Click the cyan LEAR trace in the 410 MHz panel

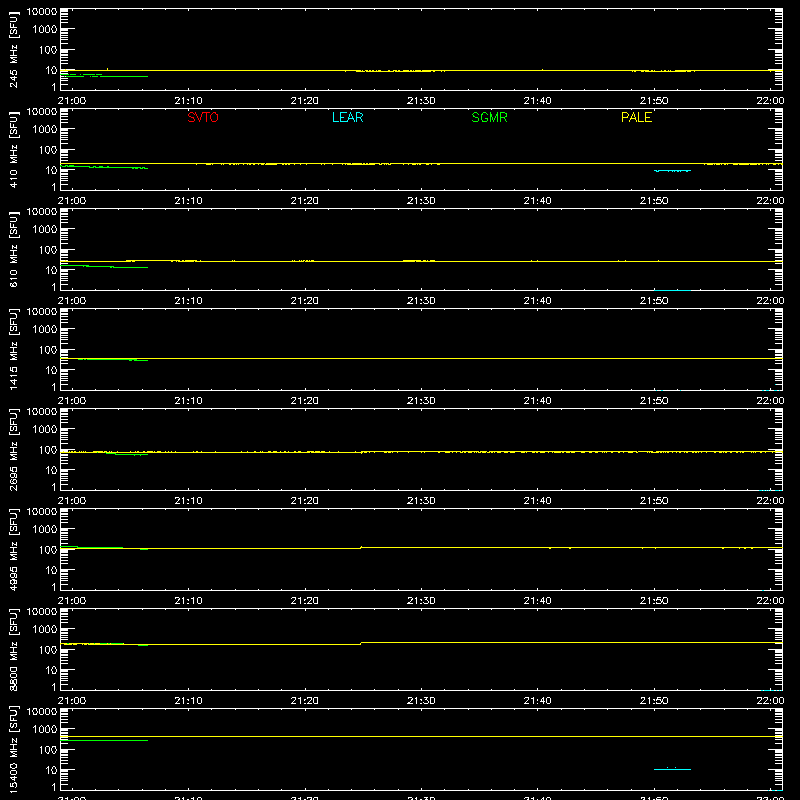point(672,171)
